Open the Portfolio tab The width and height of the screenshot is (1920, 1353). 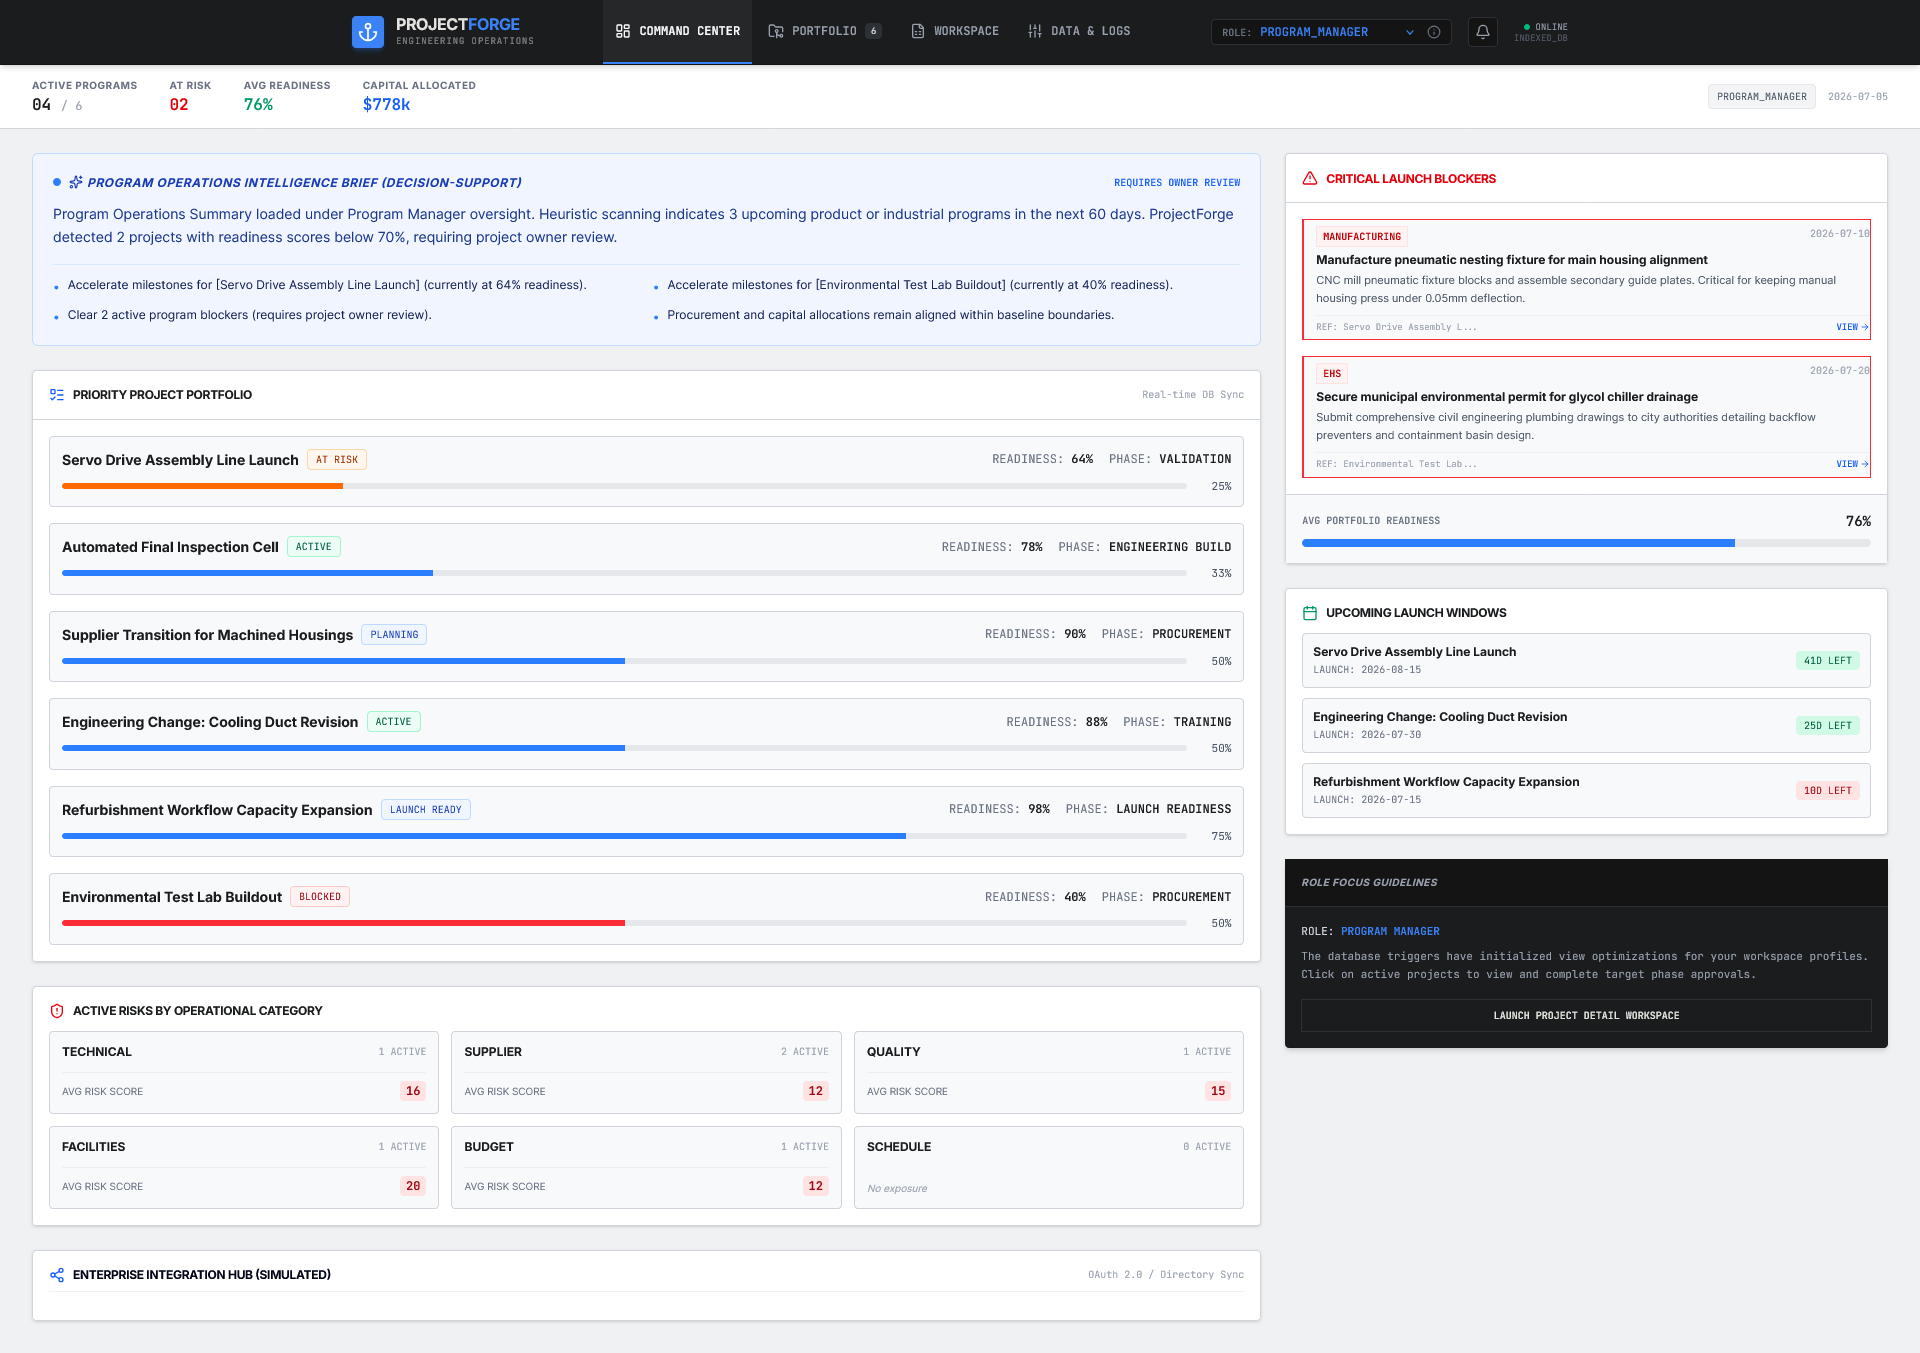coord(824,31)
